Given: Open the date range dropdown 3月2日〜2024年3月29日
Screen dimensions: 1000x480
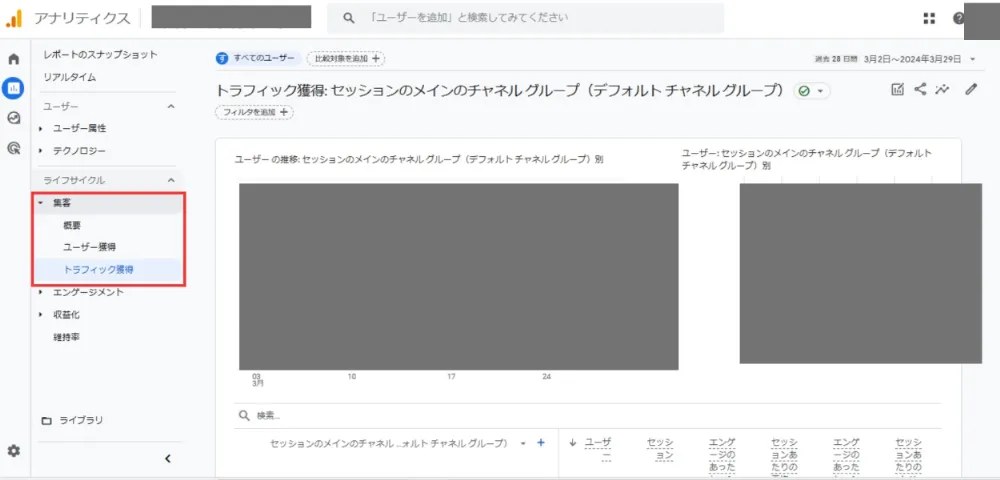Looking at the screenshot, I should click(918, 59).
